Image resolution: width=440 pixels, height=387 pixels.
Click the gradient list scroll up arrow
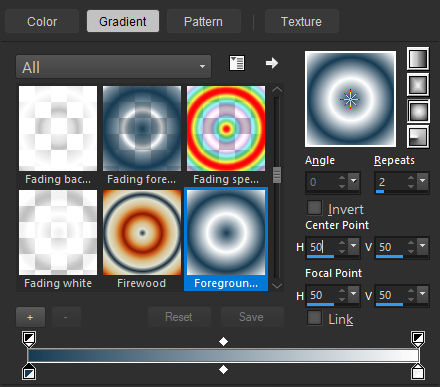(x=277, y=90)
